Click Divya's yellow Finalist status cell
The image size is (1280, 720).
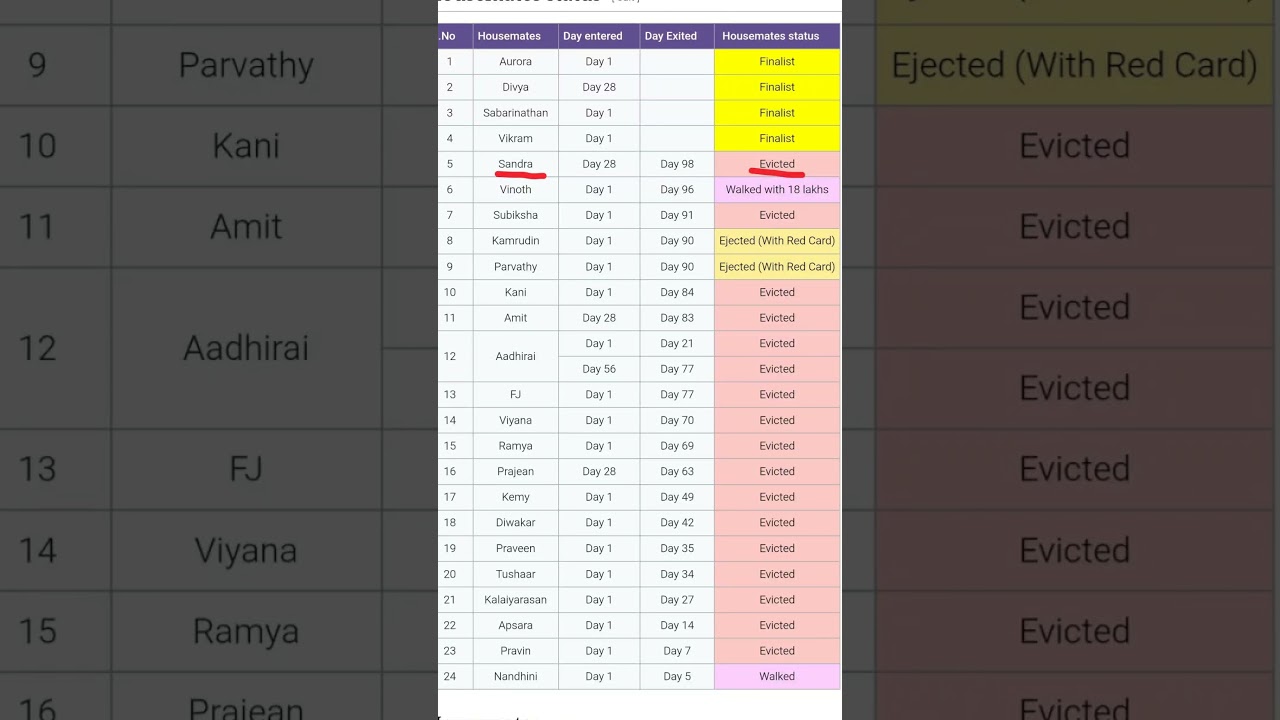point(776,87)
